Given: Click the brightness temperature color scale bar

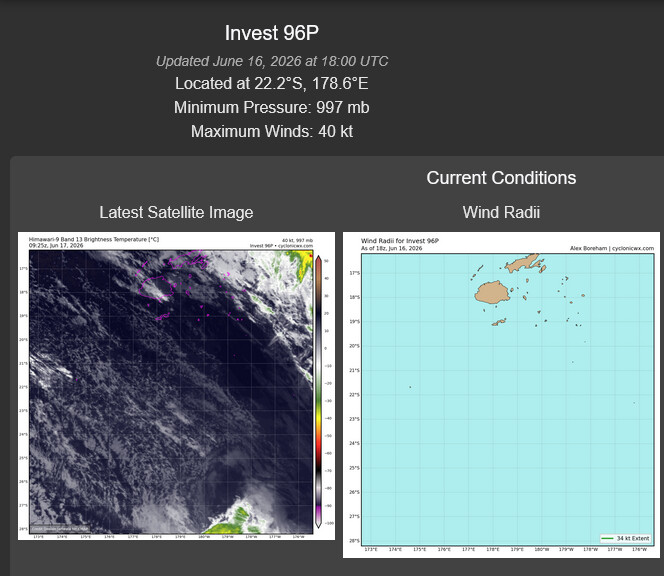Looking at the screenshot, I should [318, 392].
